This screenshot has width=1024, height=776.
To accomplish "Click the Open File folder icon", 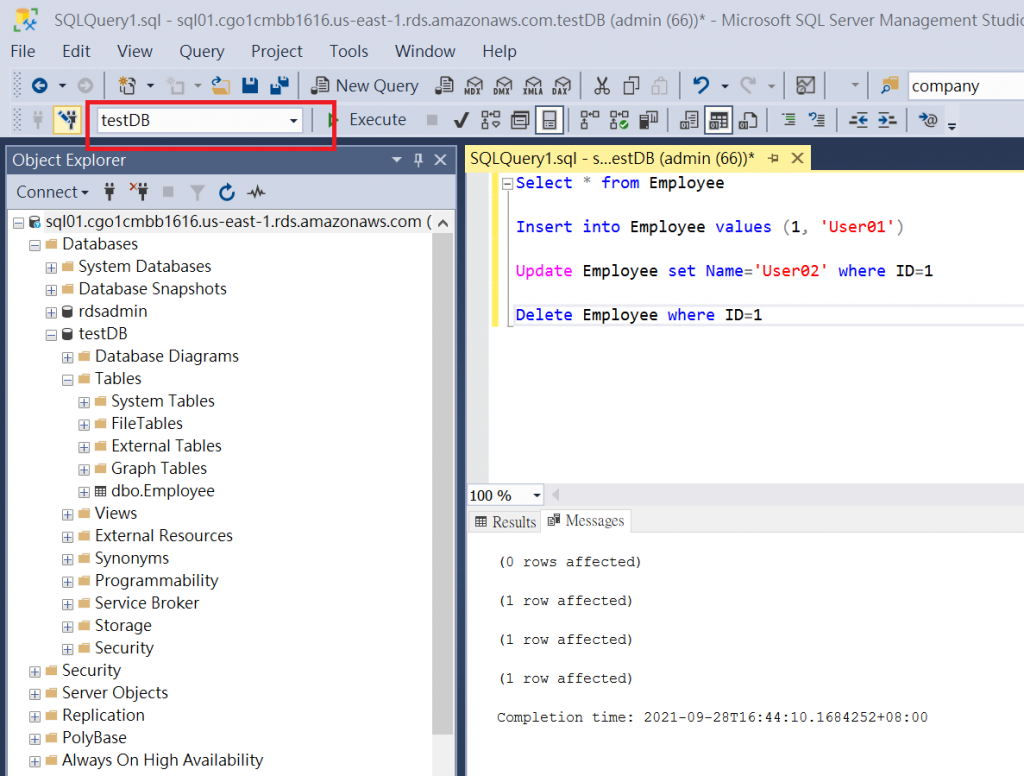I will (x=221, y=86).
